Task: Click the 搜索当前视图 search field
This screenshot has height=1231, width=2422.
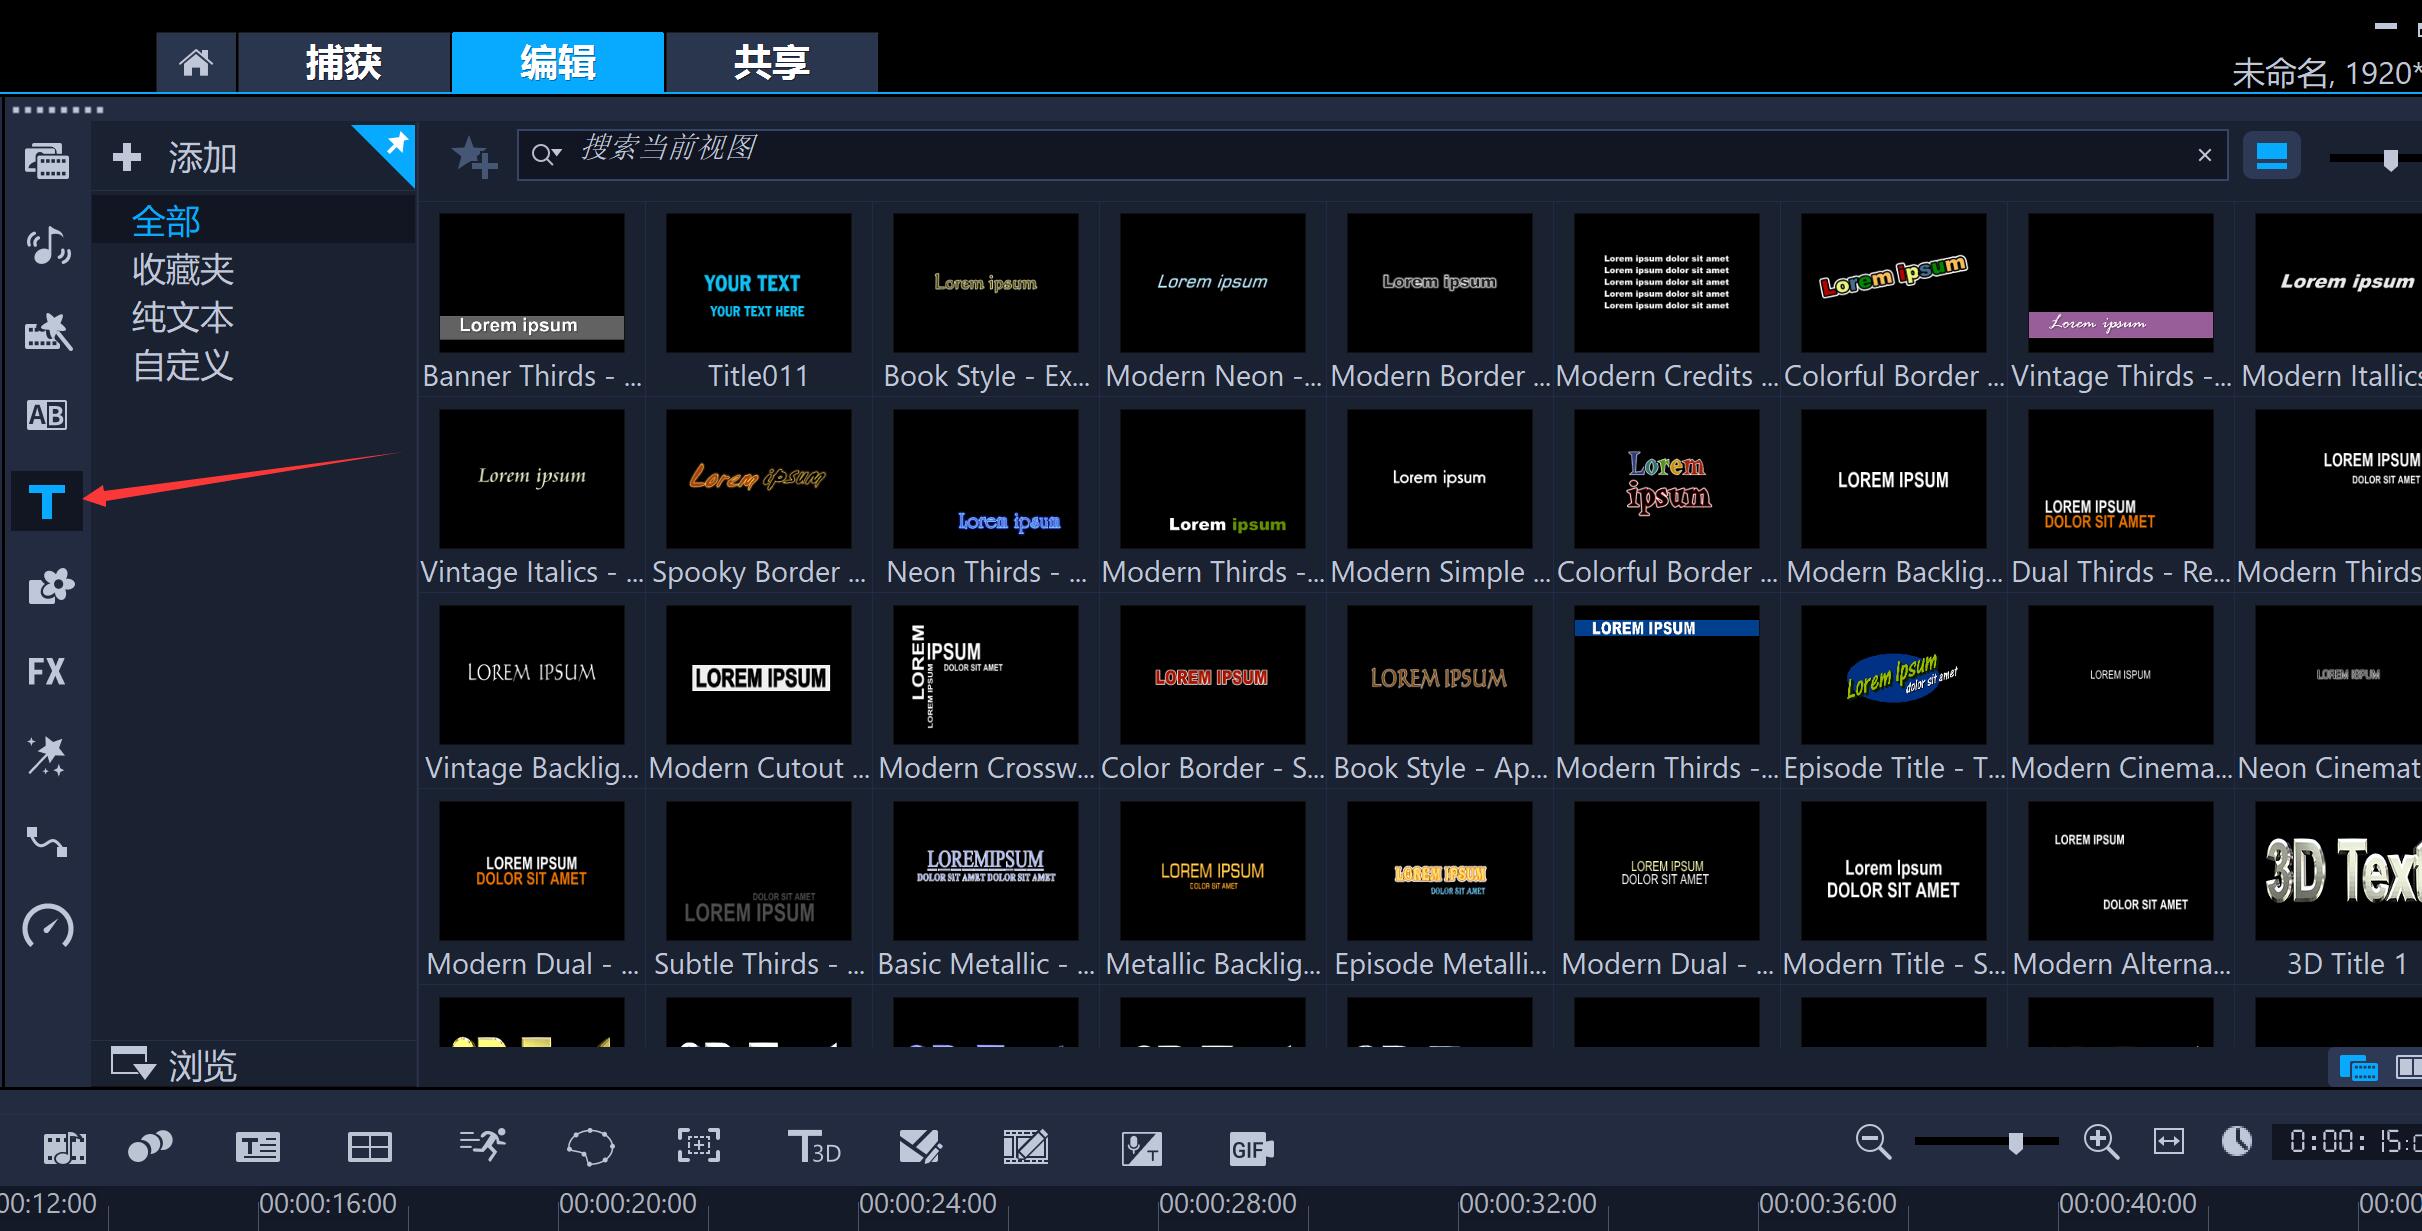Action: [x=1372, y=154]
